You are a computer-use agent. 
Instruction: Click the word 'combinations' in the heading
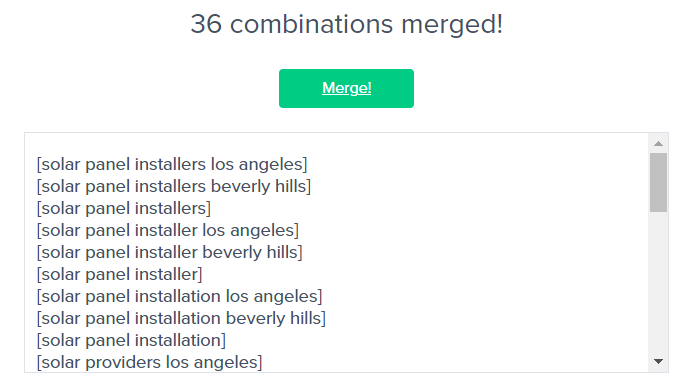pyautogui.click(x=311, y=24)
